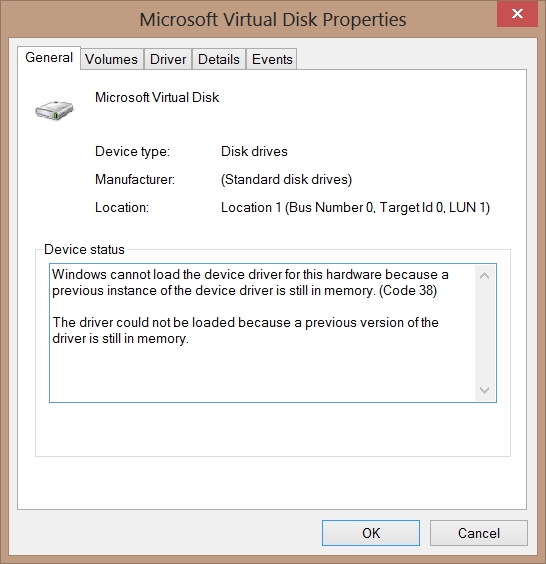Image resolution: width=546 pixels, height=564 pixels.
Task: Click the OK button
Action: [x=371, y=533]
